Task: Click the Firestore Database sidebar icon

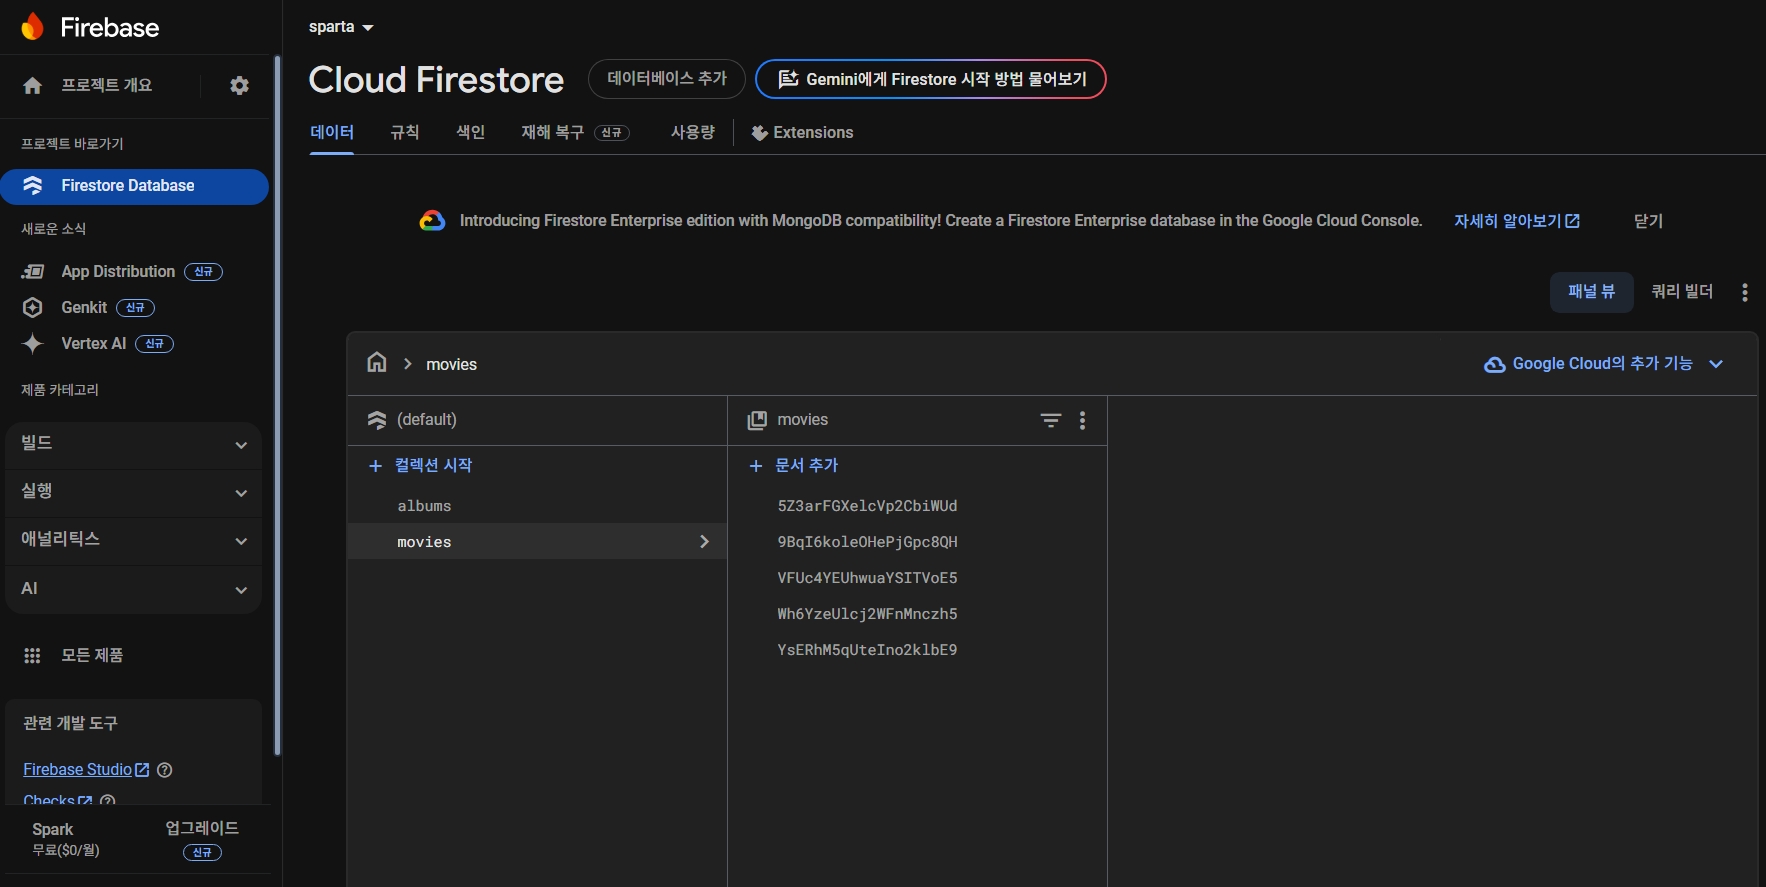Action: 33,186
